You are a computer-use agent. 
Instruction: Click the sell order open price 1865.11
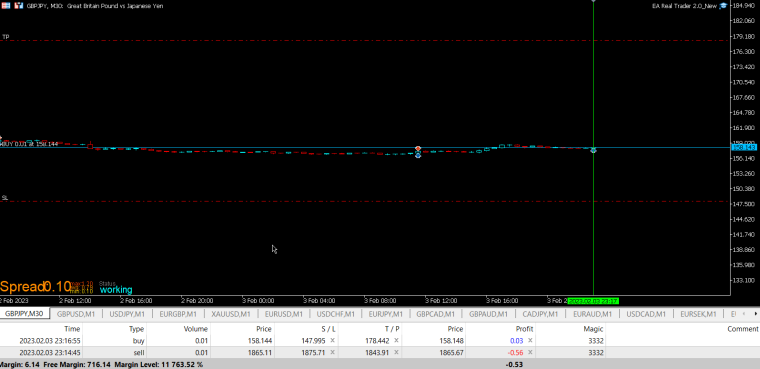[x=261, y=353]
